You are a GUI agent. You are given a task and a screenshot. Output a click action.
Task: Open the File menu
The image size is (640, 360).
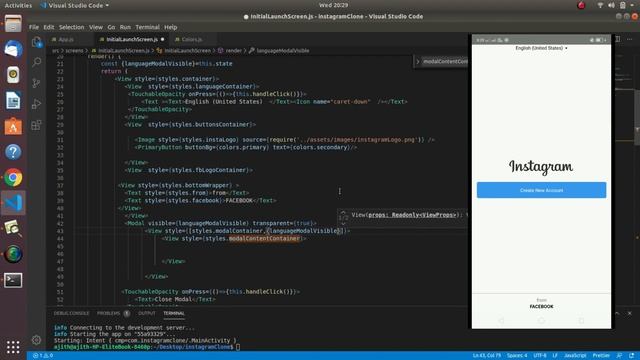pyautogui.click(x=34, y=27)
